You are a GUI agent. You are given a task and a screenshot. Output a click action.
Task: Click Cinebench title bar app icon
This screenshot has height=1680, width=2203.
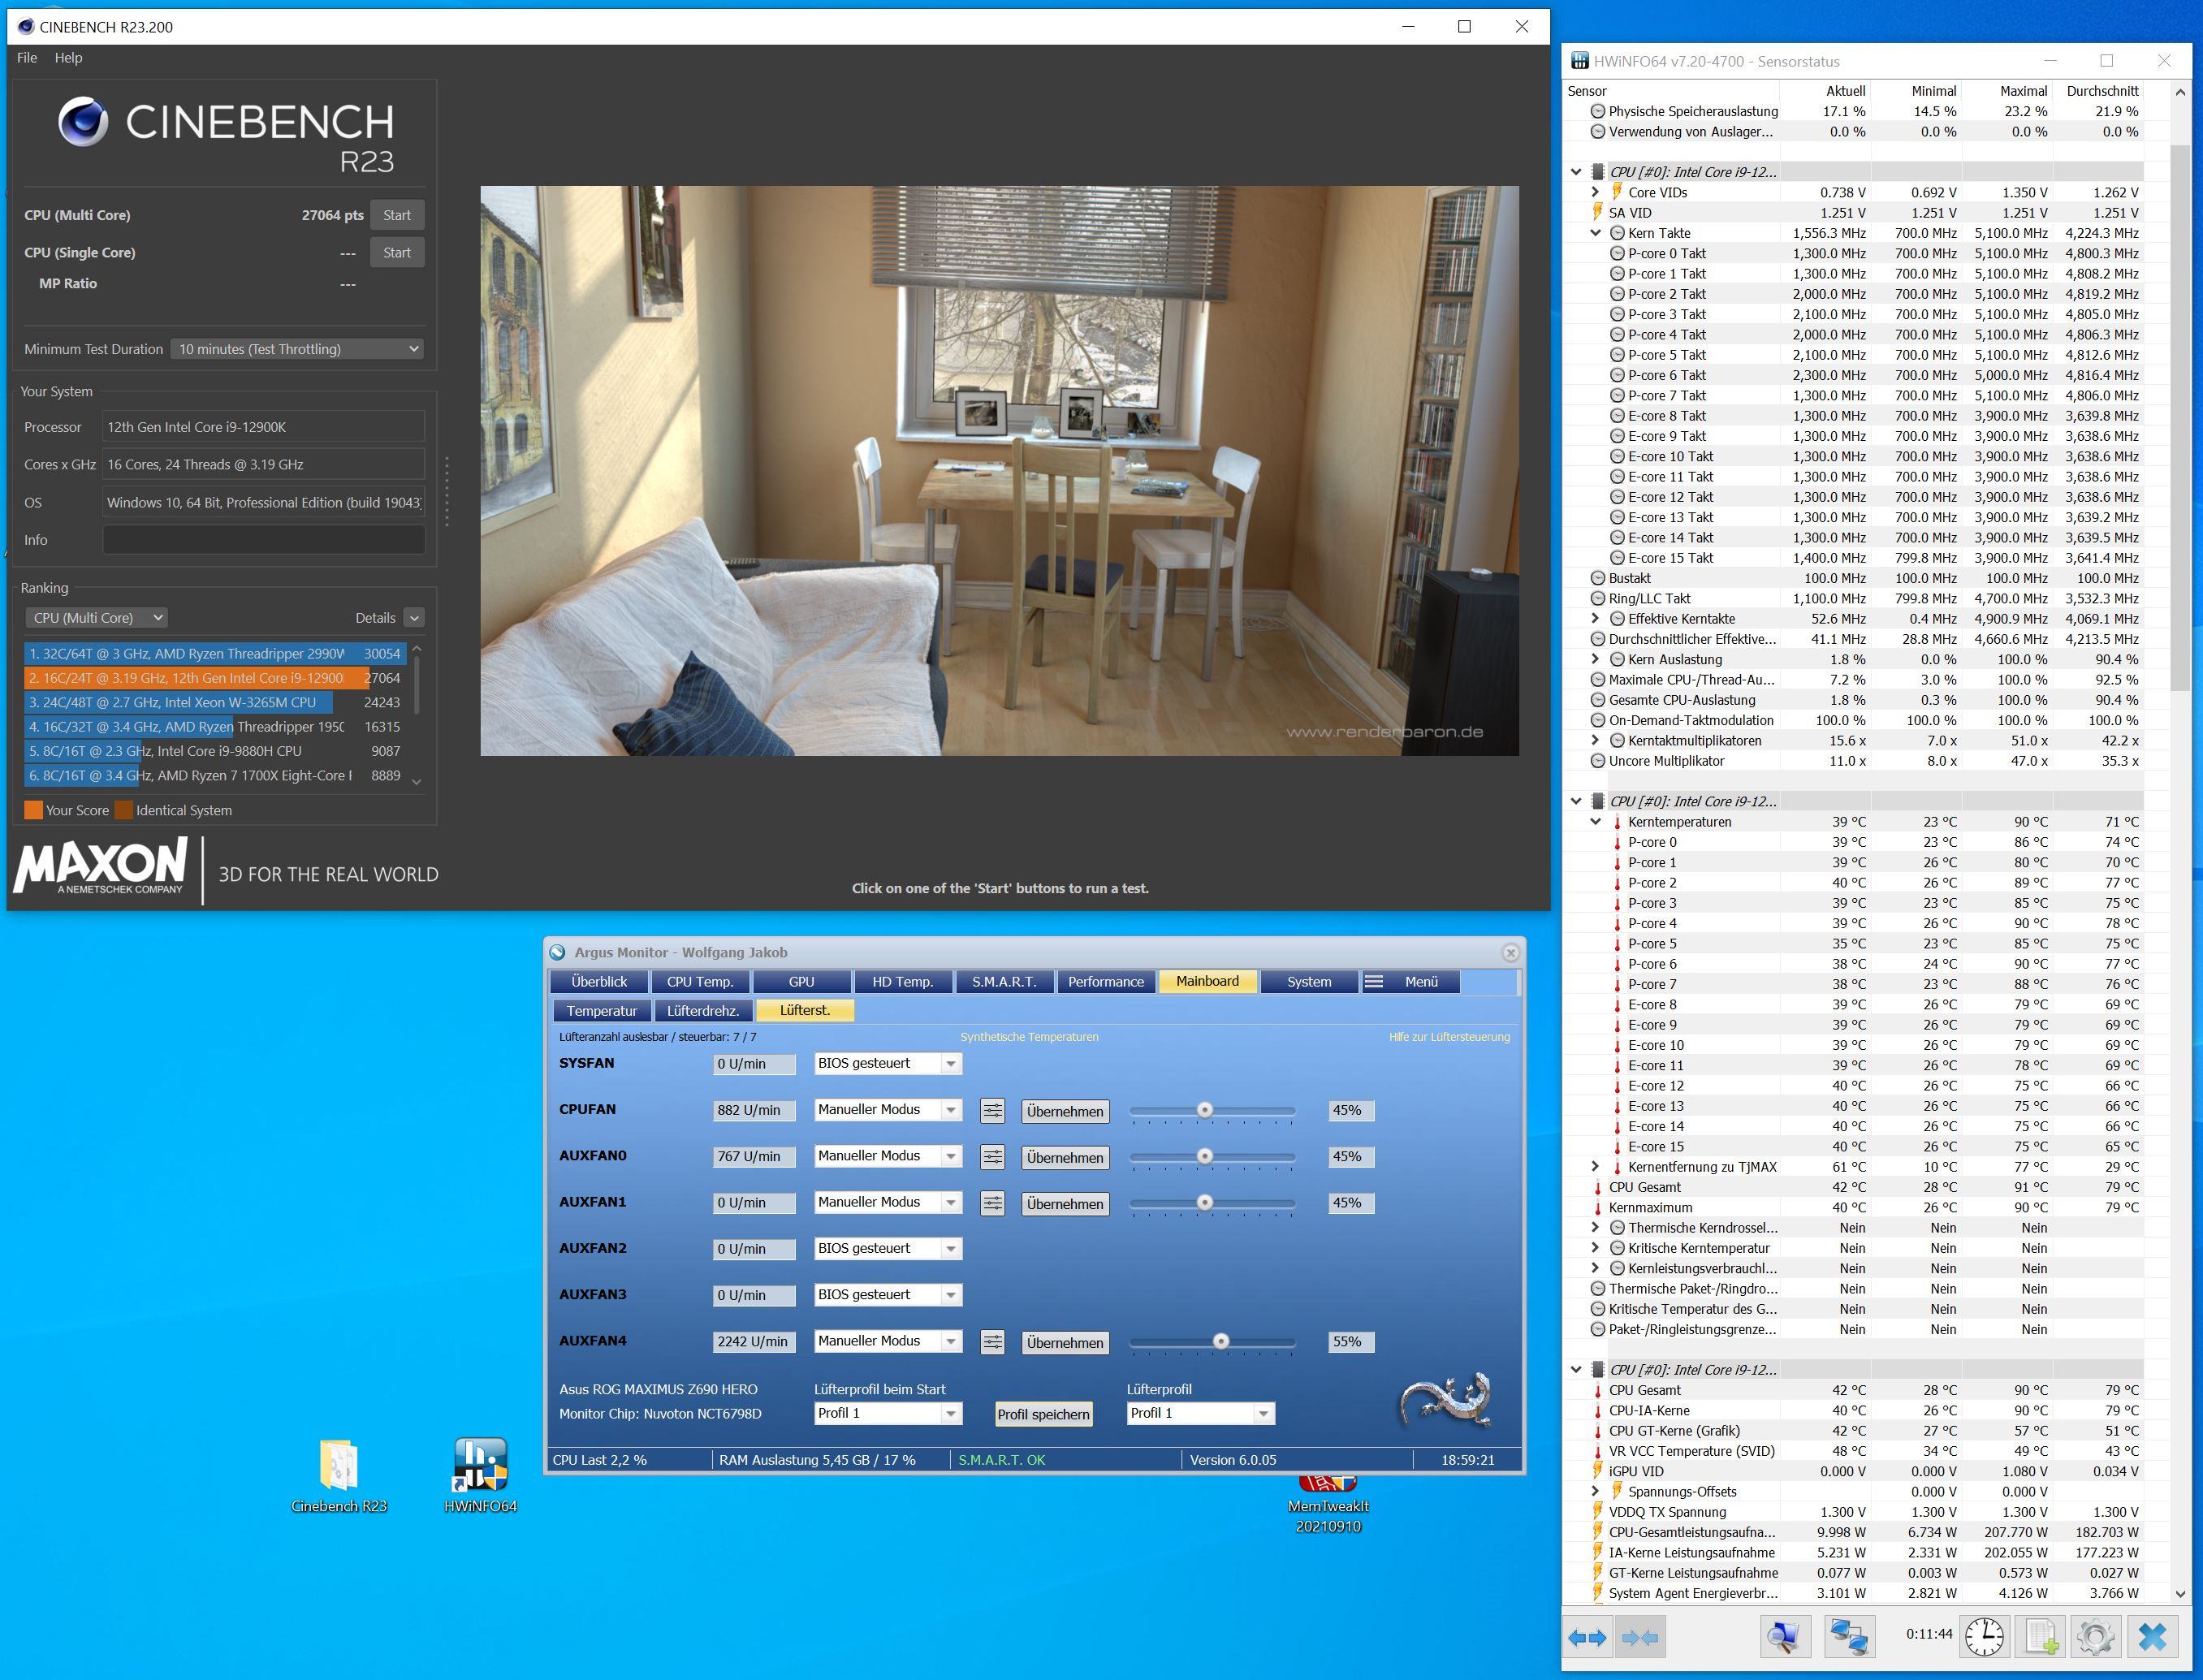tap(26, 27)
